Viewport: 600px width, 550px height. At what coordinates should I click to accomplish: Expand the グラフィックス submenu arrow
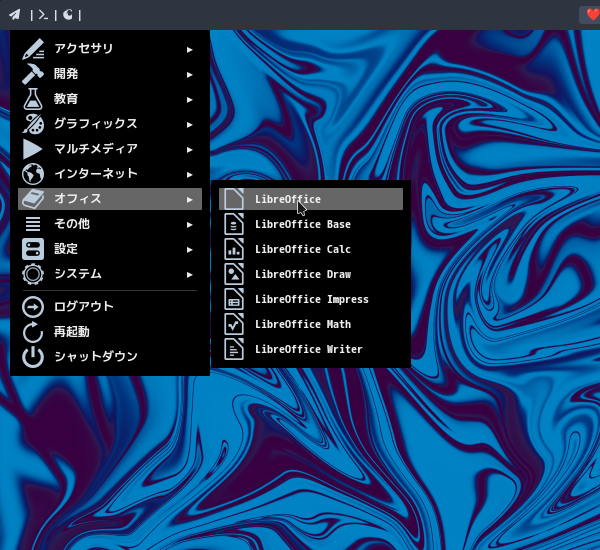189,125
